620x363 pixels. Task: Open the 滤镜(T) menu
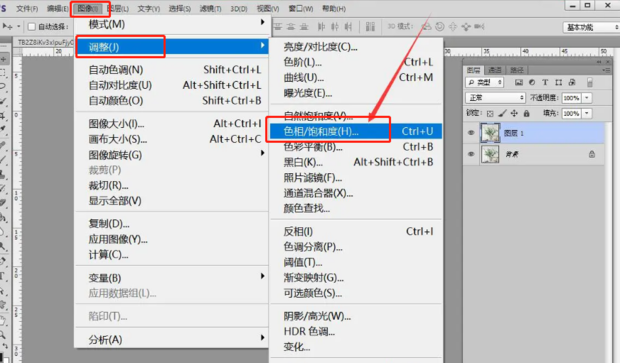[210, 8]
